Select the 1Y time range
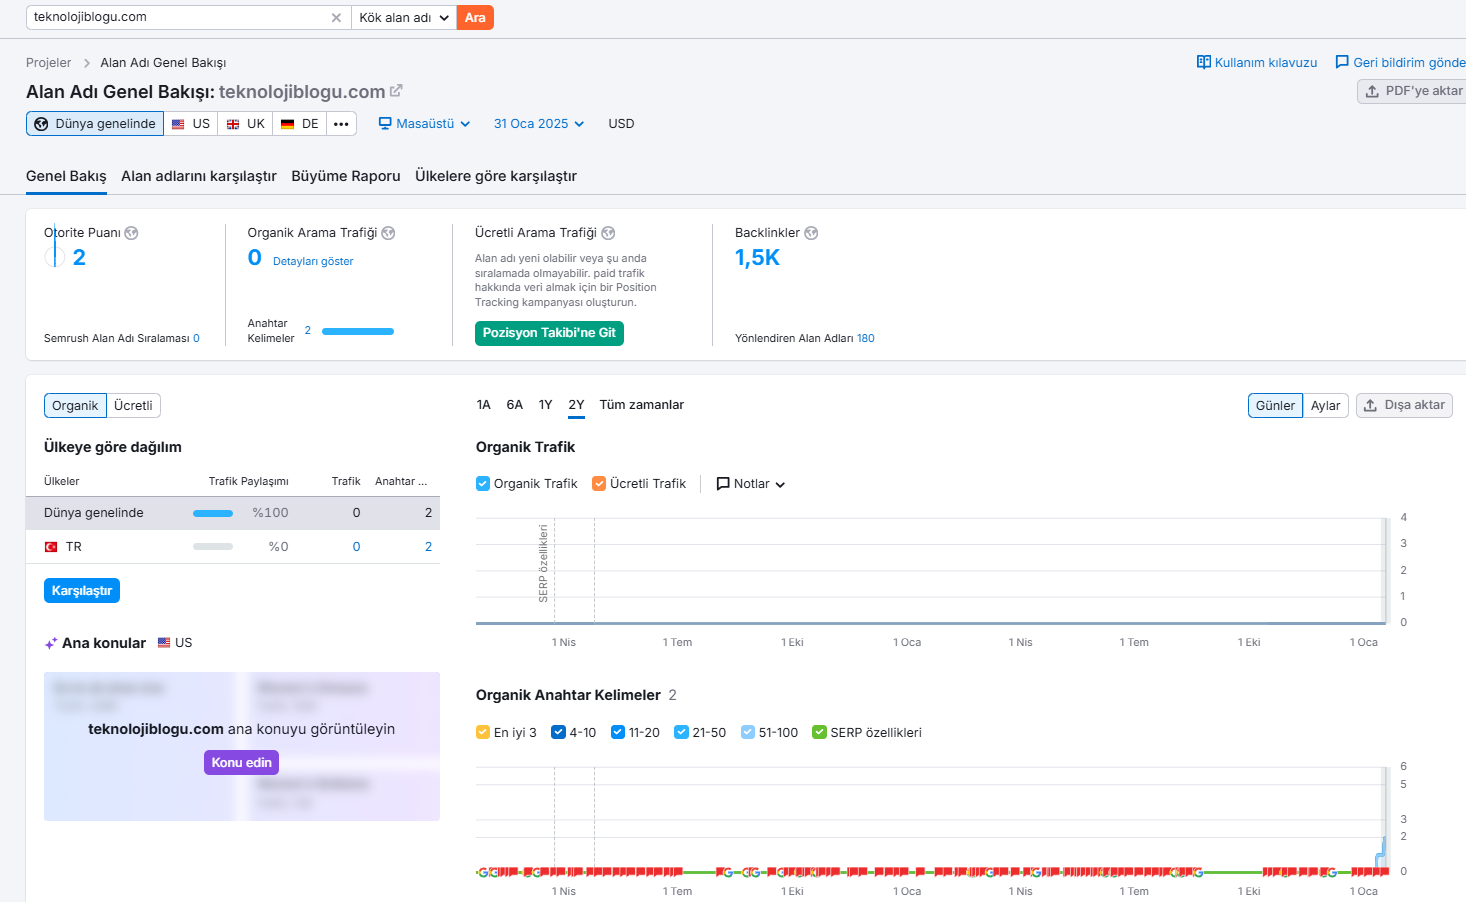The height and width of the screenshot is (902, 1466). click(x=545, y=405)
